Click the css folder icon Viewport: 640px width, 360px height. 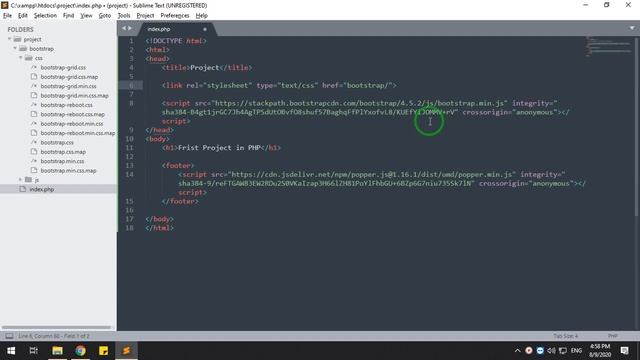28,58
